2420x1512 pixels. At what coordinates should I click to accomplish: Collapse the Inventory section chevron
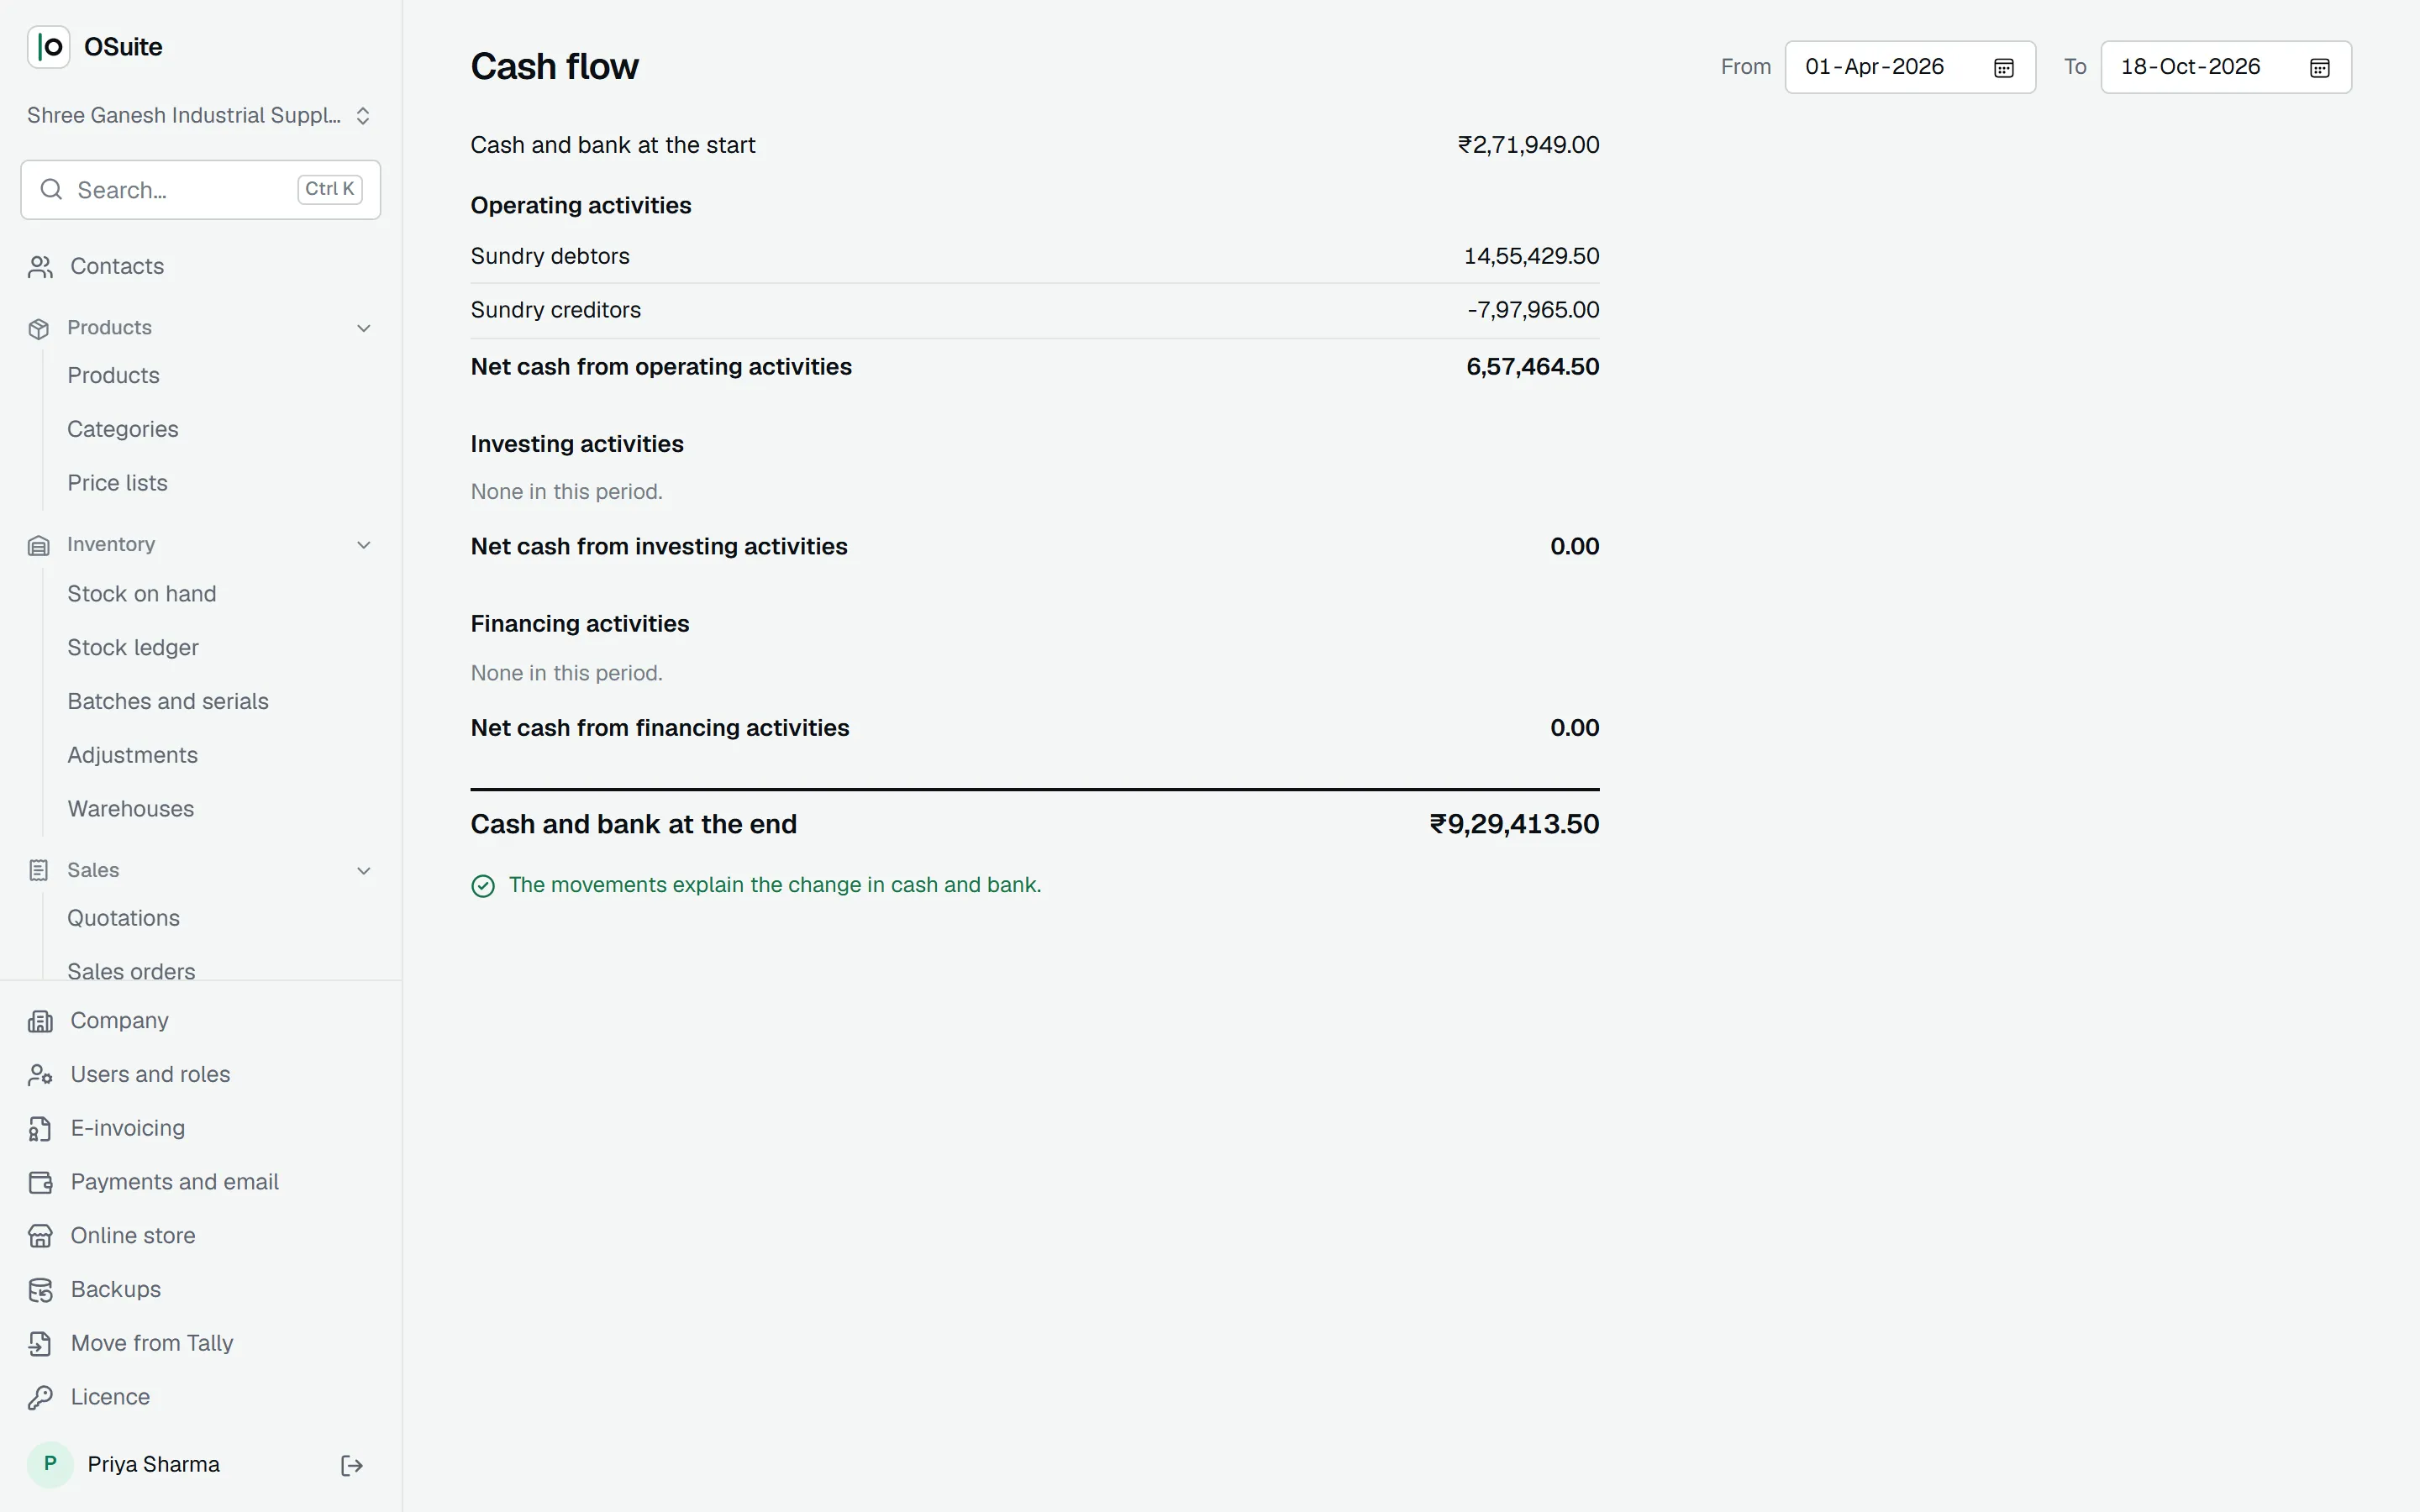(364, 545)
